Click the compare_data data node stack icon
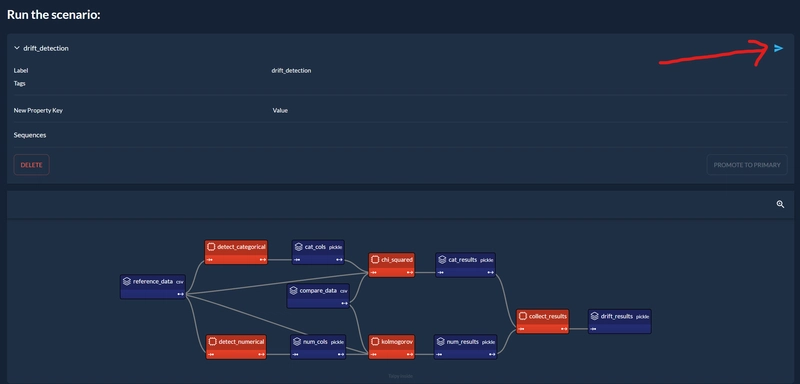Viewport: 800px width, 384px height. click(293, 290)
